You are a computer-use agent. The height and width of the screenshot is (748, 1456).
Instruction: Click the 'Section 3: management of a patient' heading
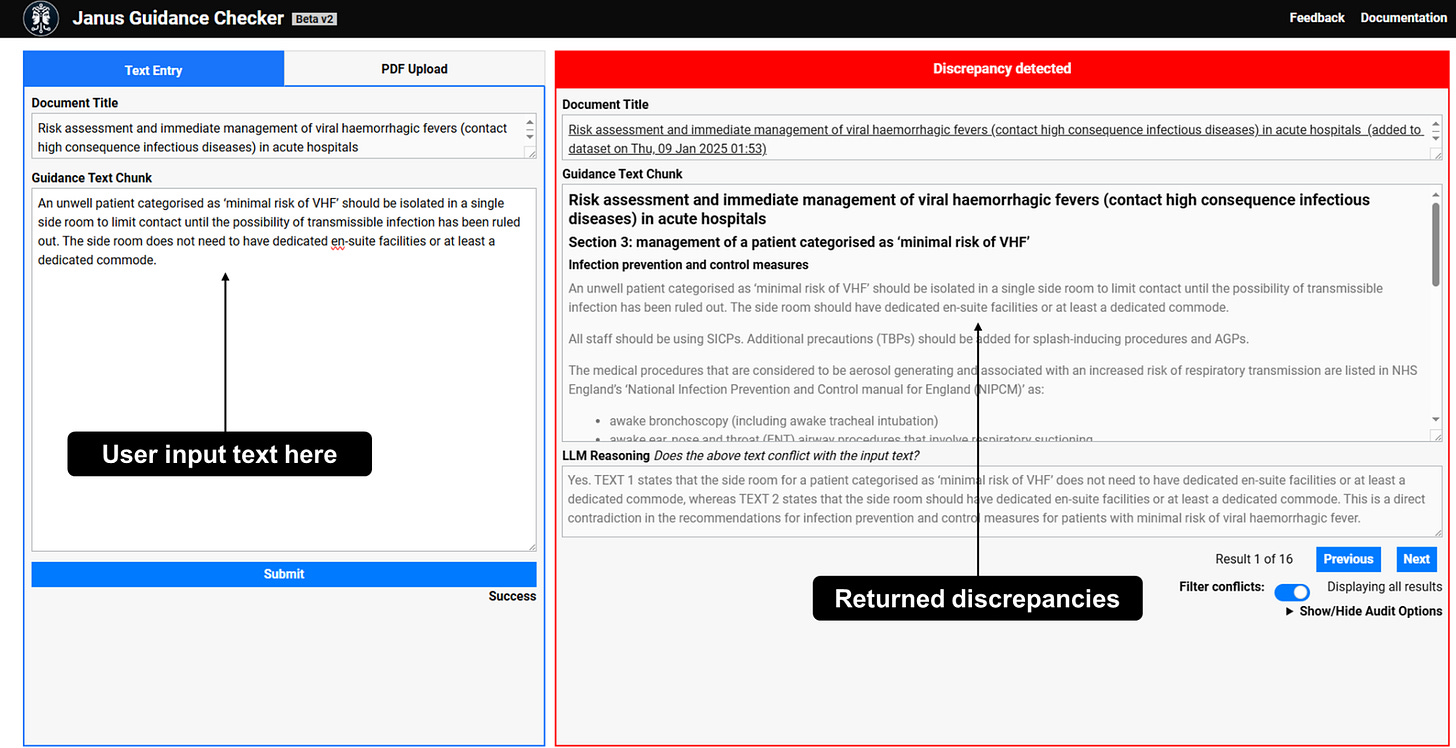coord(799,242)
